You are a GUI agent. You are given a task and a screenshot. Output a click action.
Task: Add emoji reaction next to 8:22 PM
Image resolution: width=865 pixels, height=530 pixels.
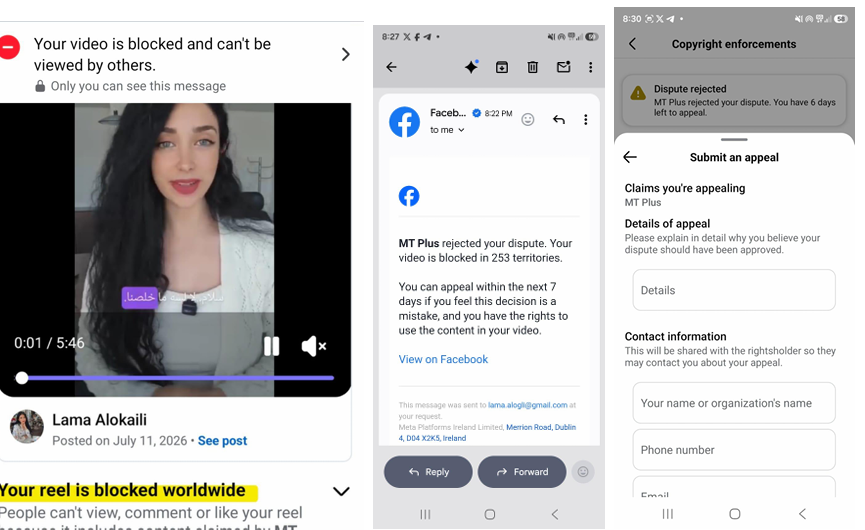click(x=528, y=120)
